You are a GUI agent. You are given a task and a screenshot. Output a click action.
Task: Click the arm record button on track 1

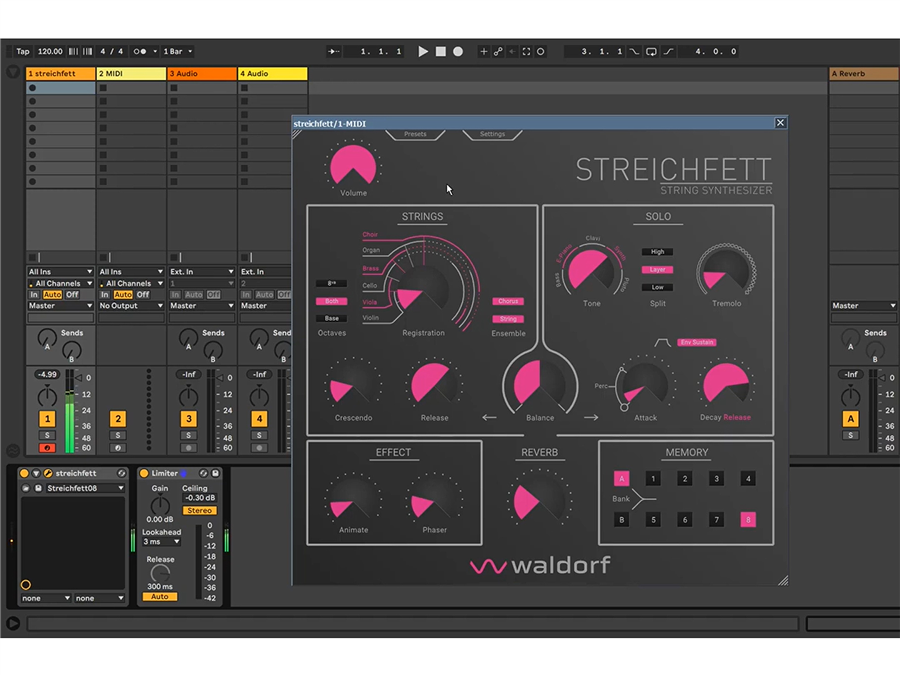47,448
